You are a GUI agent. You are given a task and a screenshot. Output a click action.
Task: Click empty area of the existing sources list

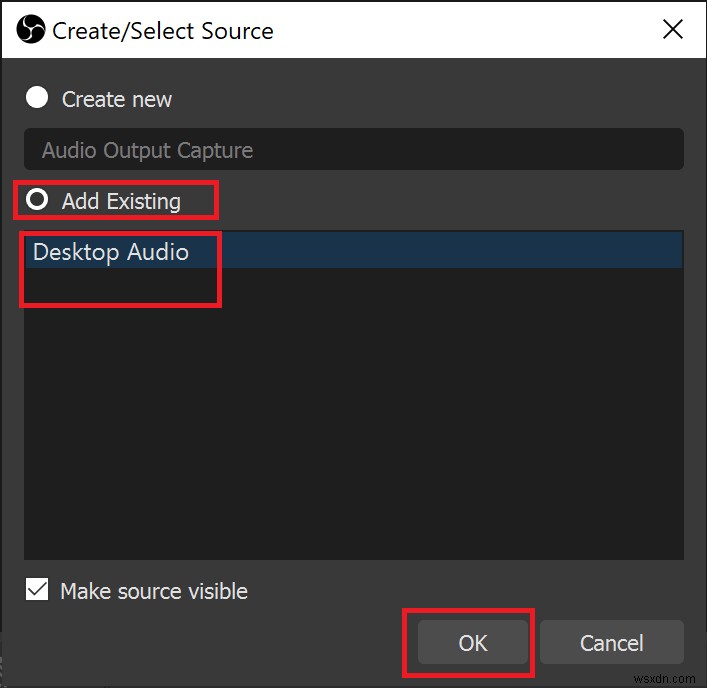(353, 420)
